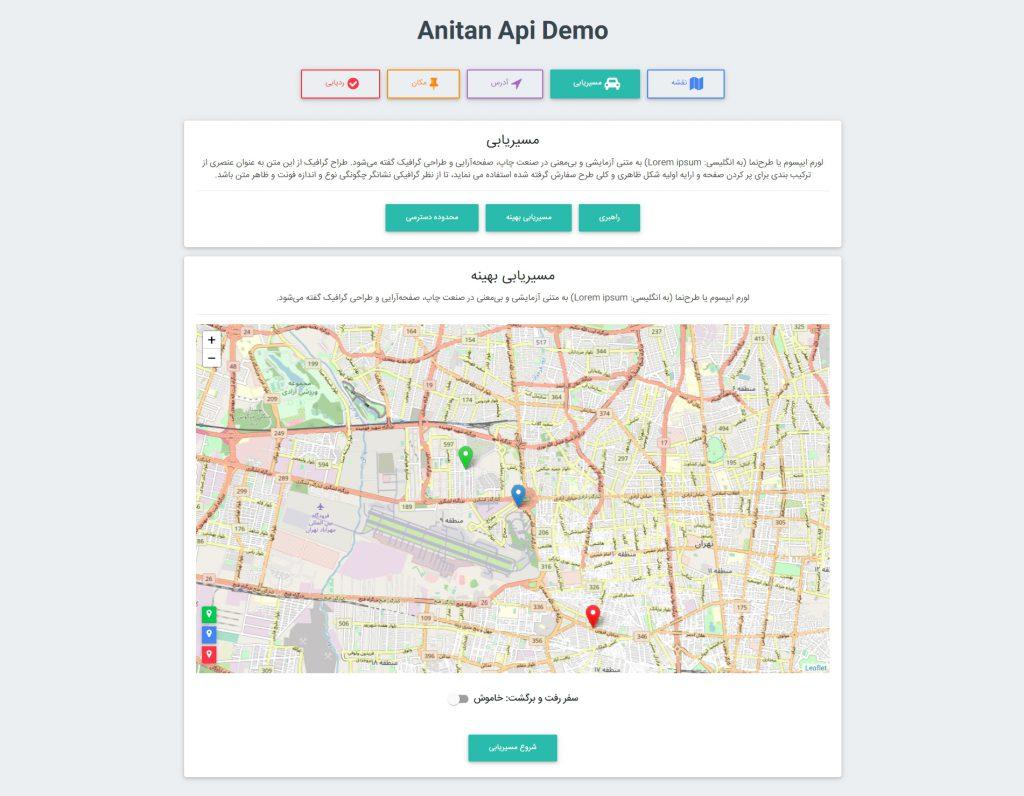Click the راهبری (Navigation) button
Screen dimensions: 1024x796
coord(609,218)
